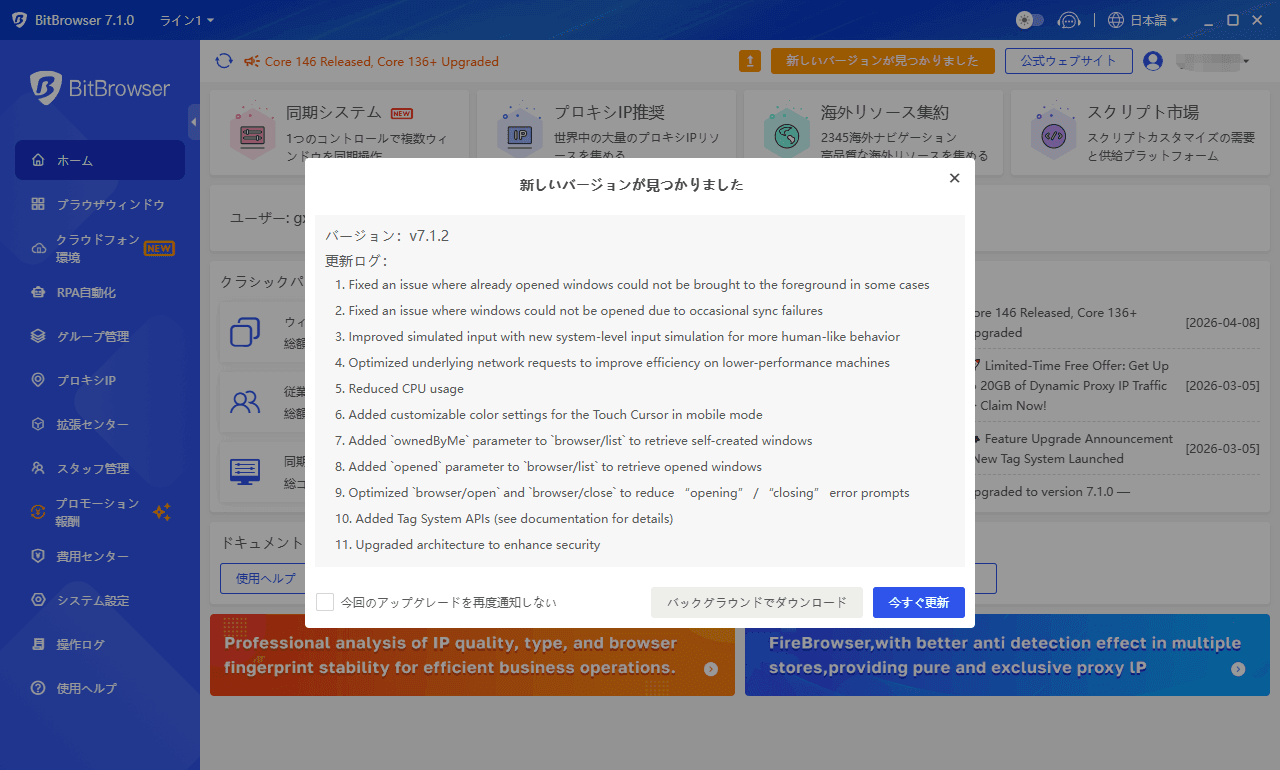Open the 日本語 language dropdown
The width and height of the screenshot is (1280, 770).
[1142, 20]
